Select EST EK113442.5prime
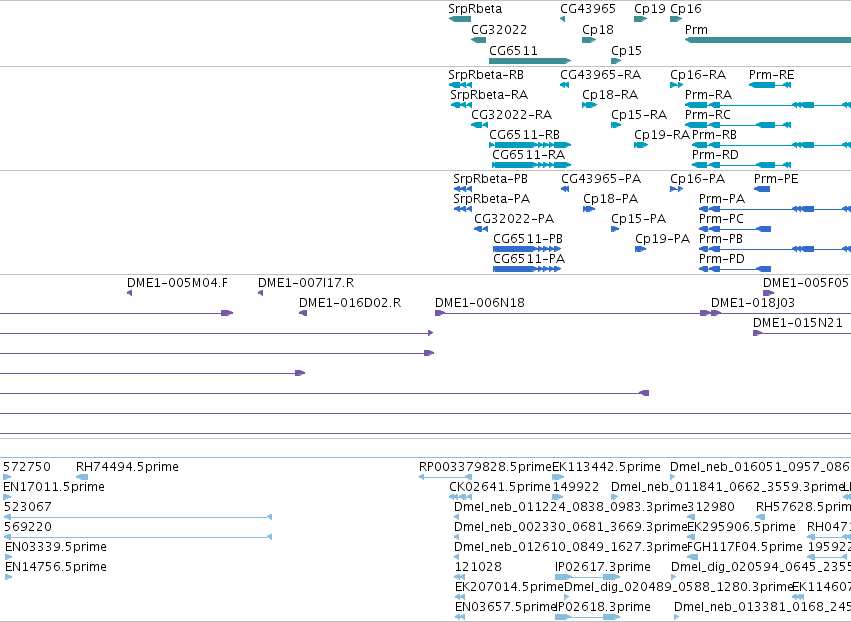Image resolution: width=851 pixels, height=622 pixels. [x=558, y=477]
